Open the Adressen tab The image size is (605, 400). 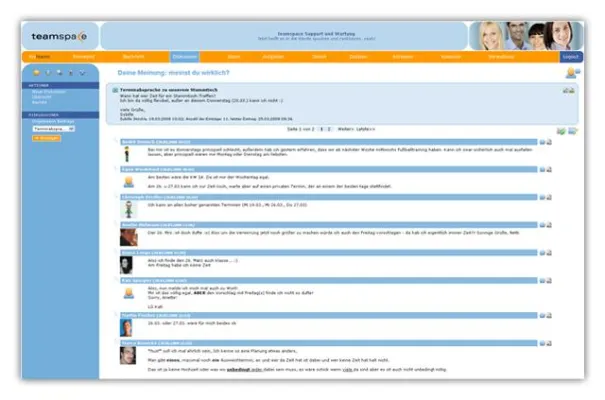click(402, 57)
